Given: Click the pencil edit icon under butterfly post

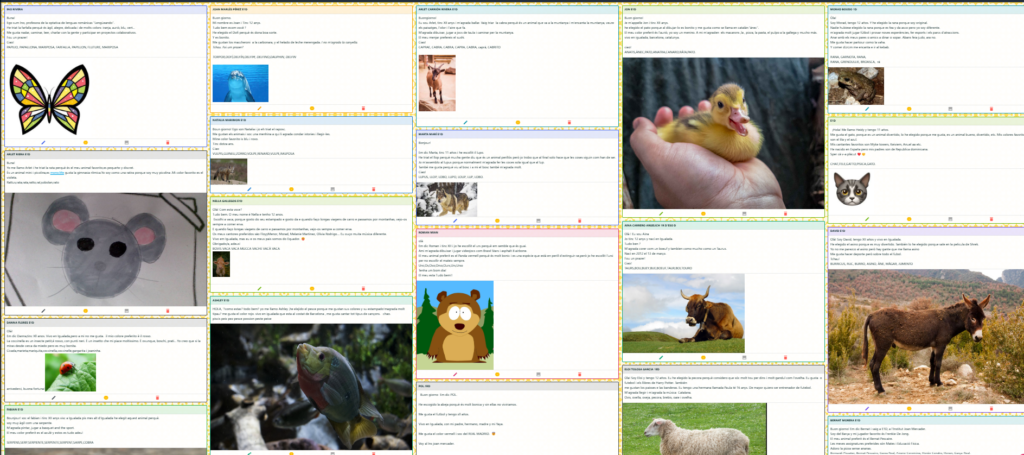Looking at the screenshot, I should coord(45,142).
